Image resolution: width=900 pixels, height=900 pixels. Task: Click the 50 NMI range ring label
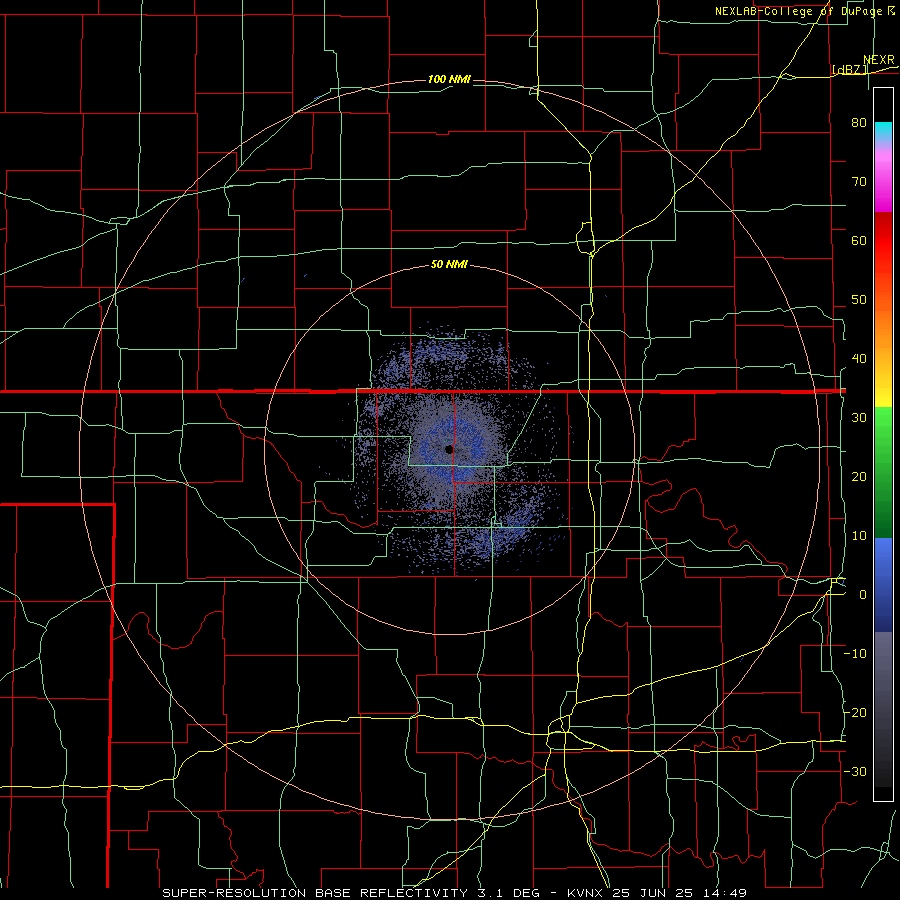coord(449,265)
